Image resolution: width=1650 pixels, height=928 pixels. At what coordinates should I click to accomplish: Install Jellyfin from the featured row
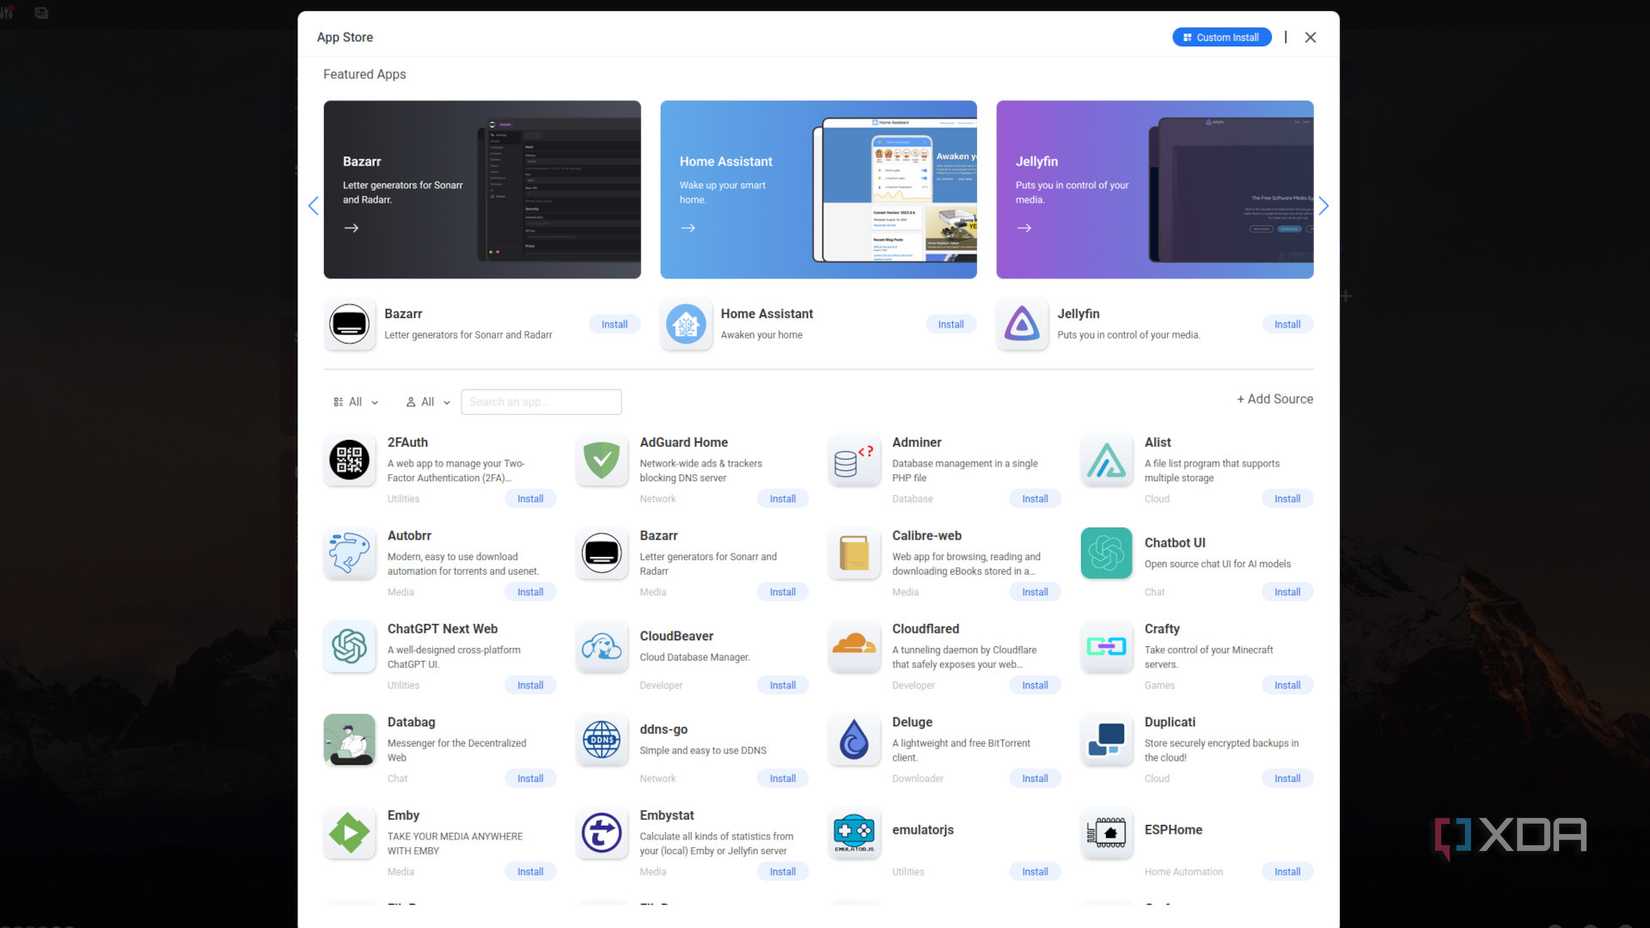tap(1287, 324)
